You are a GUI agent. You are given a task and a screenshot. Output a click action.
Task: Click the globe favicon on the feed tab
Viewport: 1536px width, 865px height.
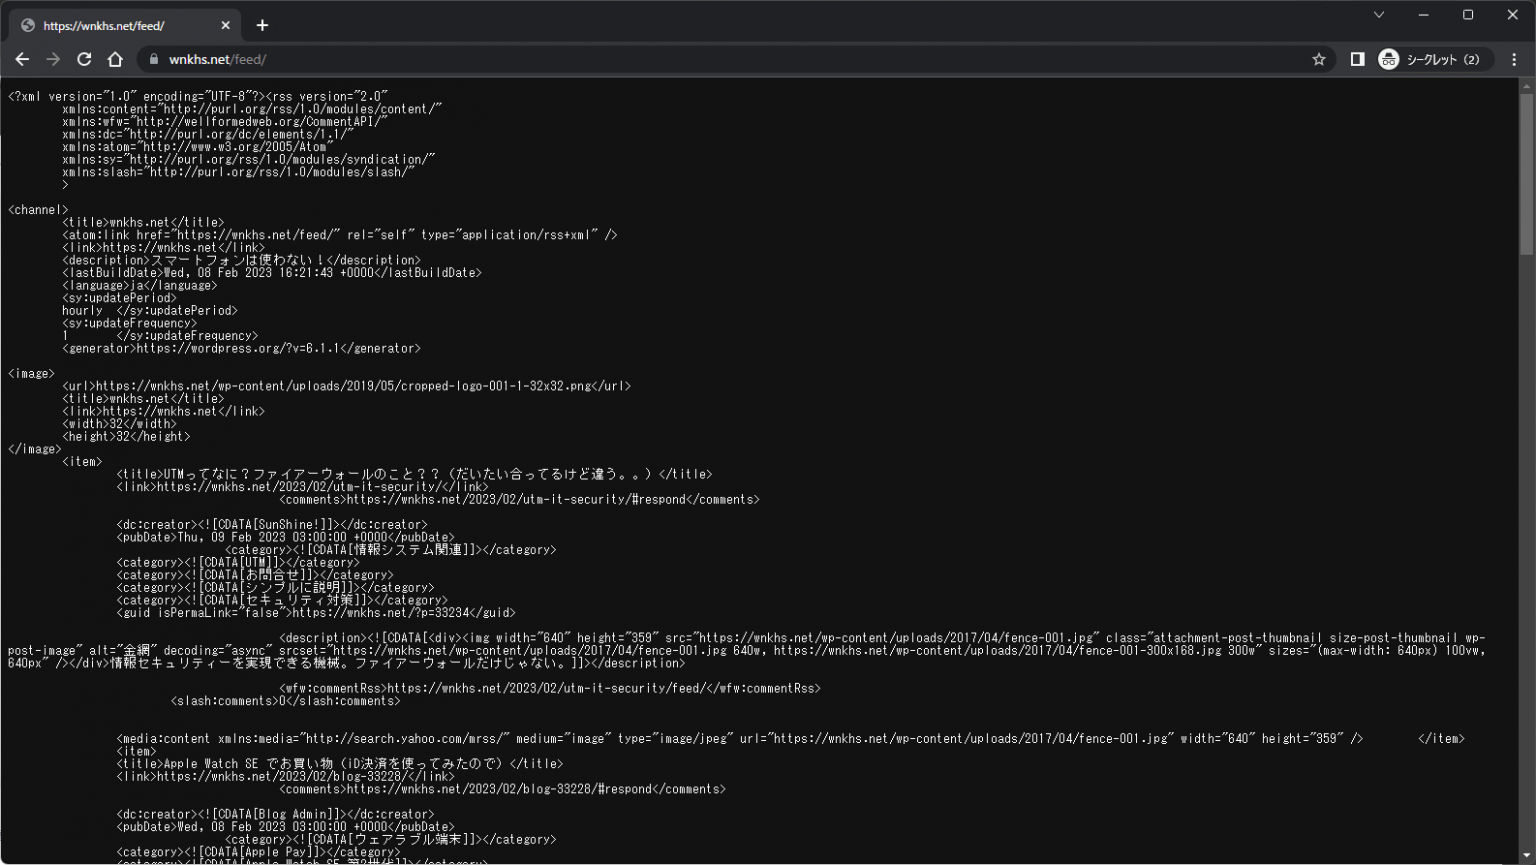click(26, 25)
